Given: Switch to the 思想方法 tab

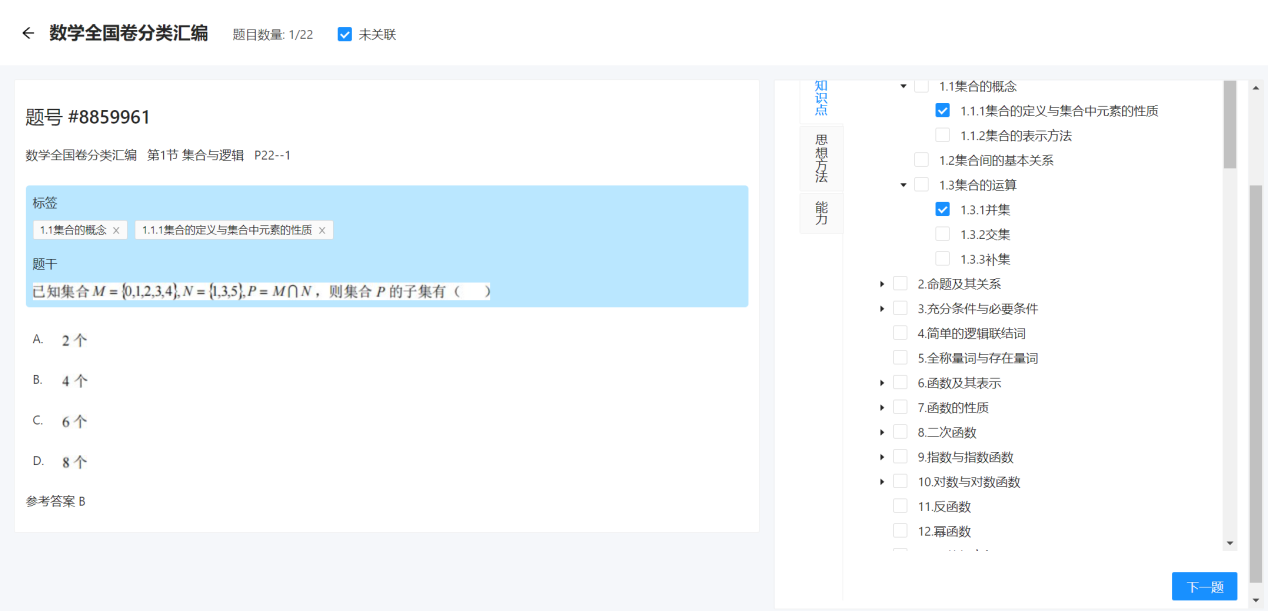Looking at the screenshot, I should pos(821,158).
